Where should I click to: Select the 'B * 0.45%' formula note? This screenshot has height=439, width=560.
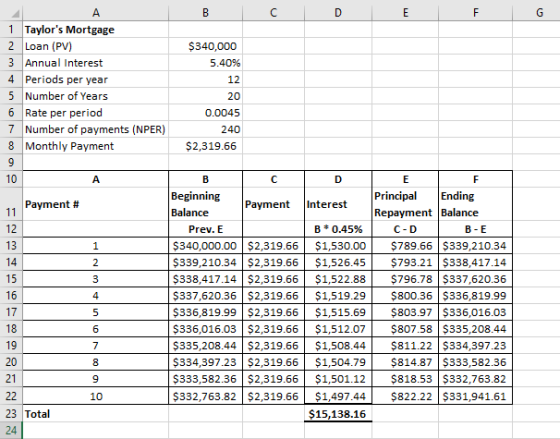tap(338, 229)
